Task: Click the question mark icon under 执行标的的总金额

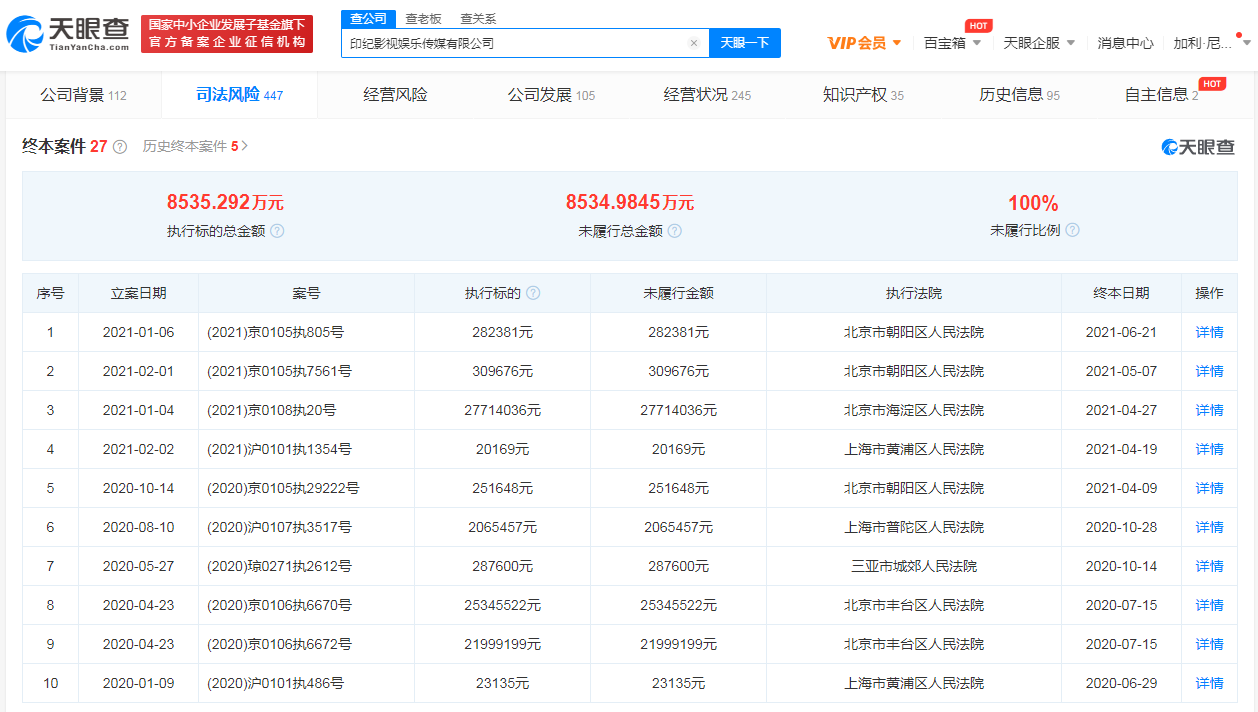Action: click(x=278, y=231)
